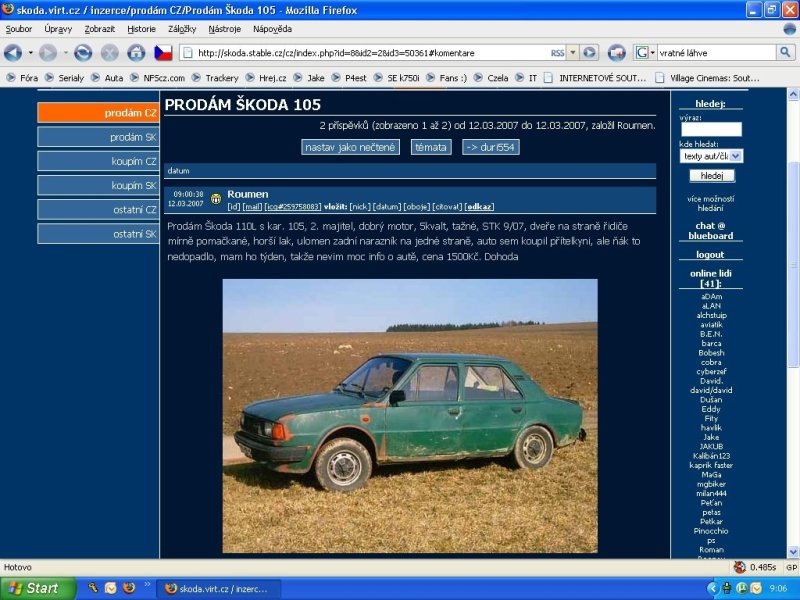Click the [icq#259758083] link
The image size is (800, 600).
[x=293, y=207]
